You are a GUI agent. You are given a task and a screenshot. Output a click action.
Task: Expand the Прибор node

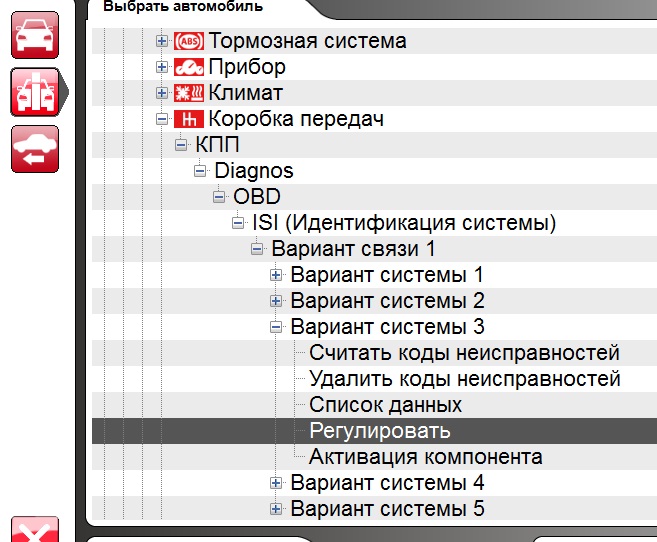tap(162, 67)
